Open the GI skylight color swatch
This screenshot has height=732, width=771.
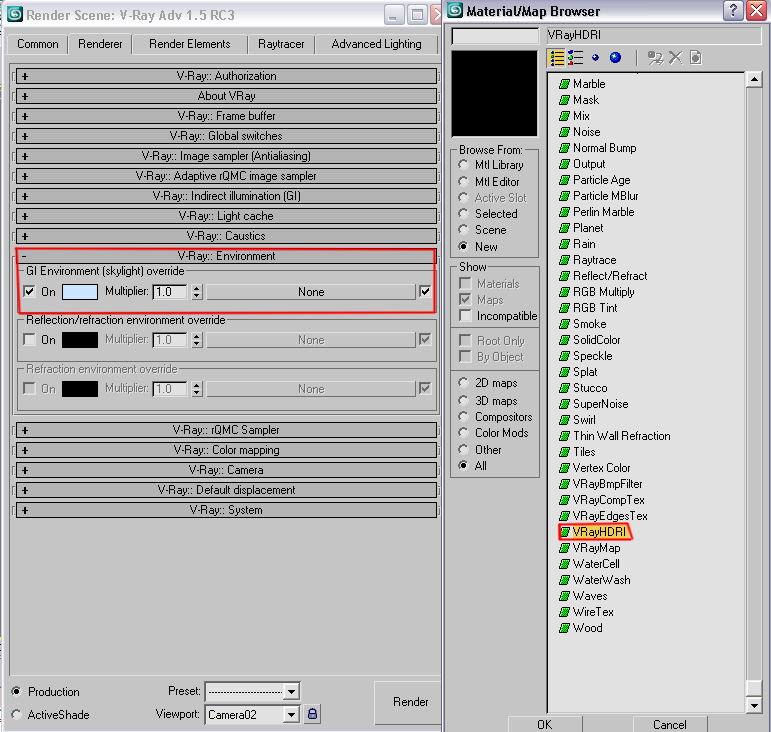click(x=80, y=292)
